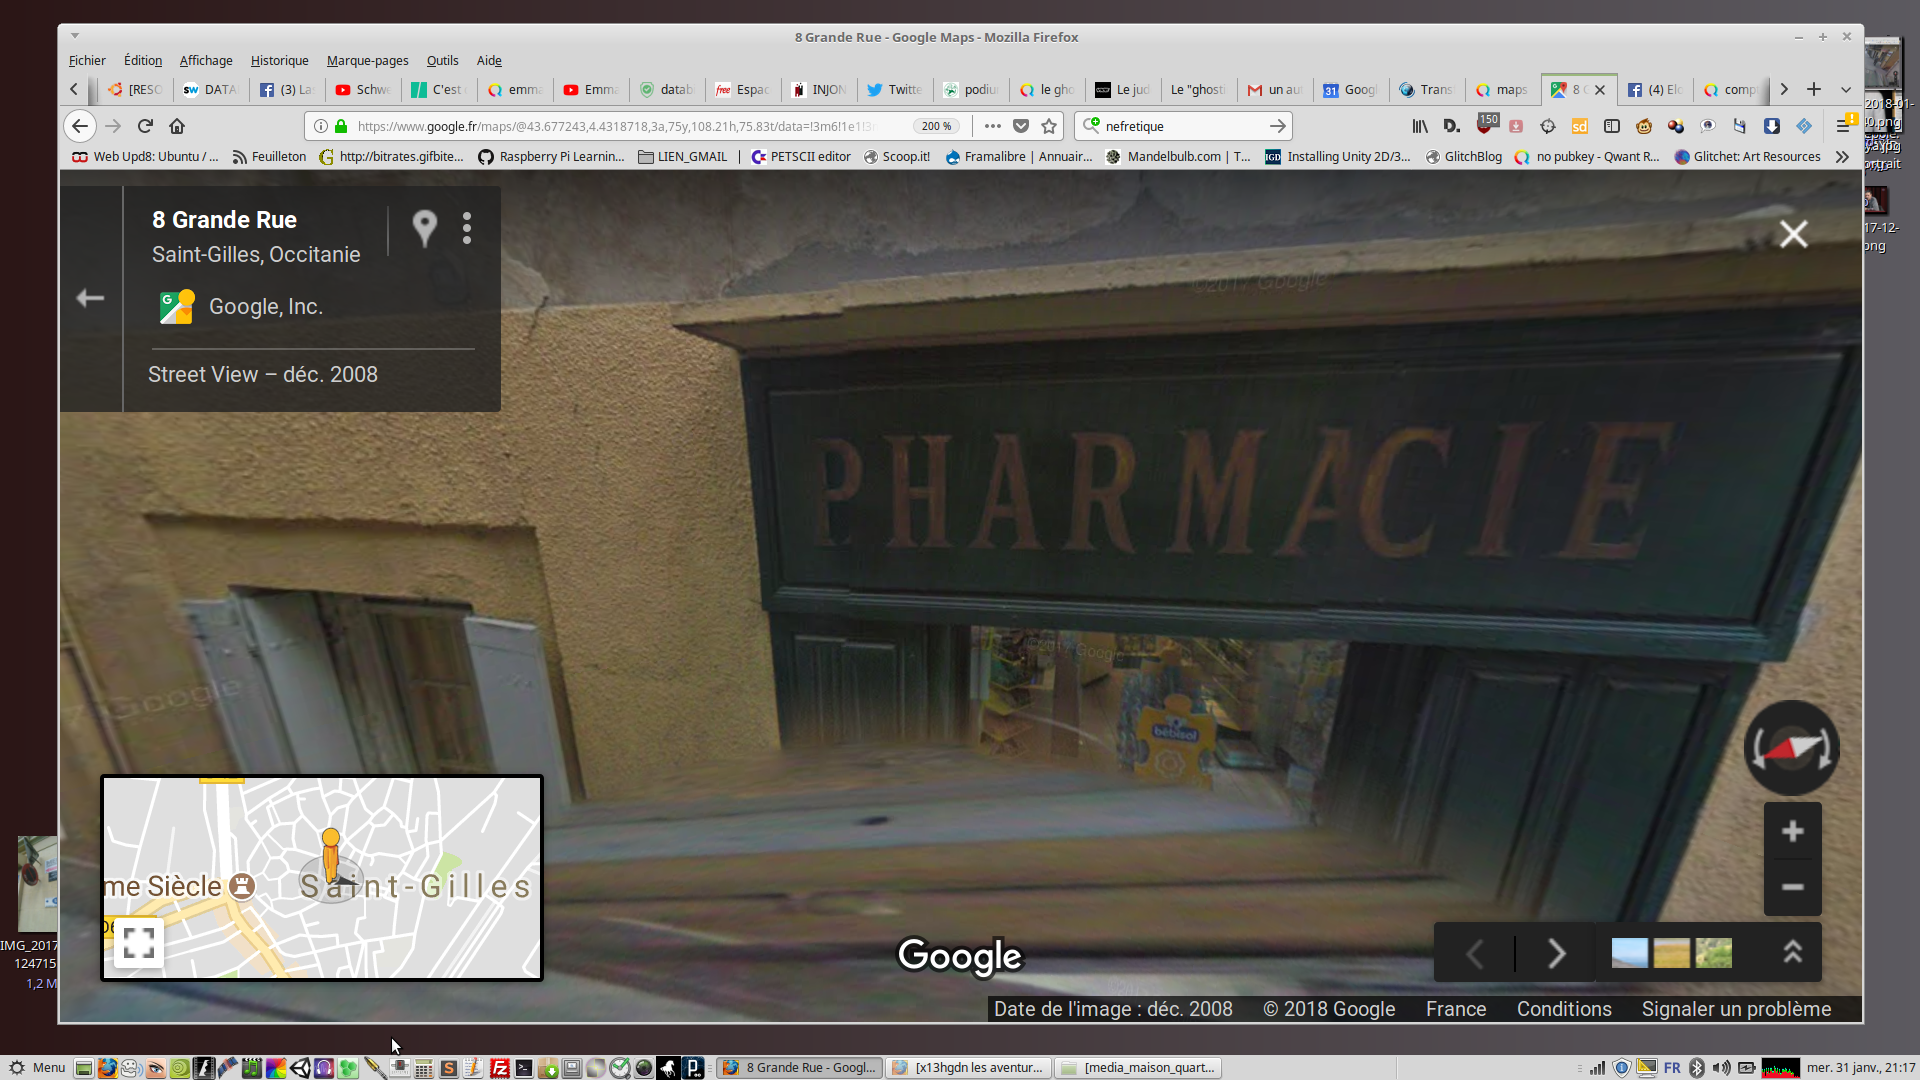Toggle the system volume icon in the tray
Viewport: 1920px width, 1080px height.
coord(1721,1068)
